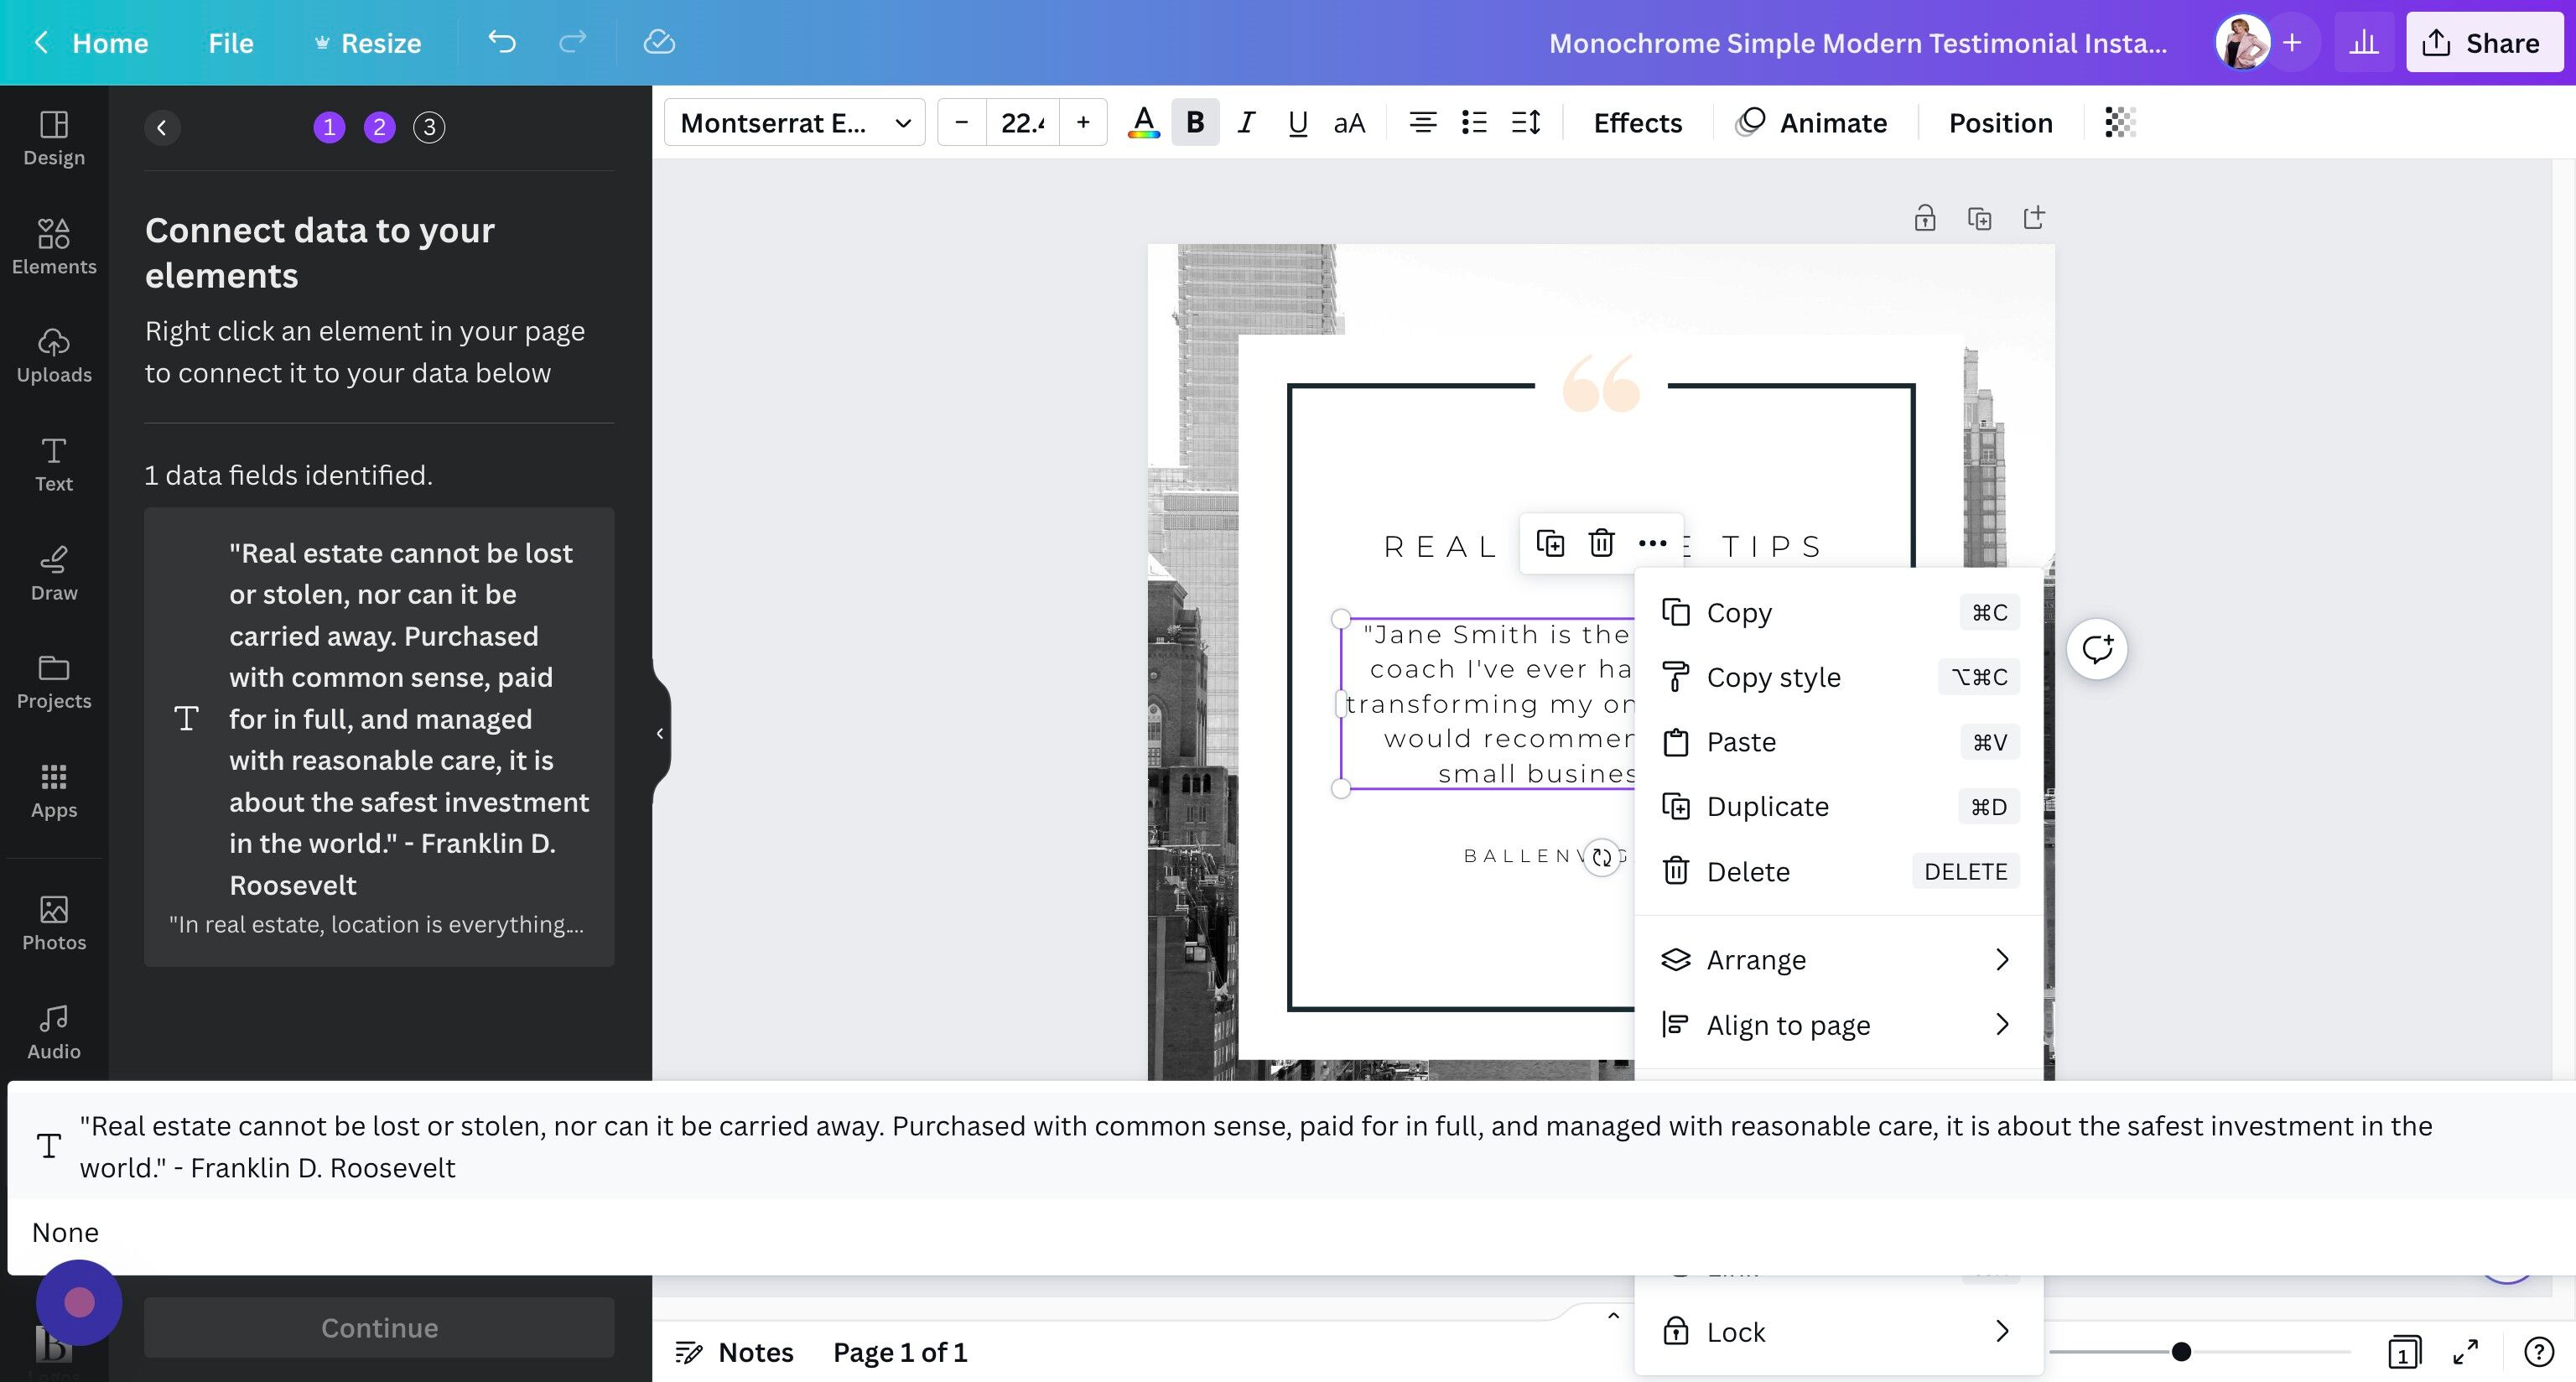Open the Uploads panel
The height and width of the screenshot is (1382, 2576).
(x=54, y=356)
